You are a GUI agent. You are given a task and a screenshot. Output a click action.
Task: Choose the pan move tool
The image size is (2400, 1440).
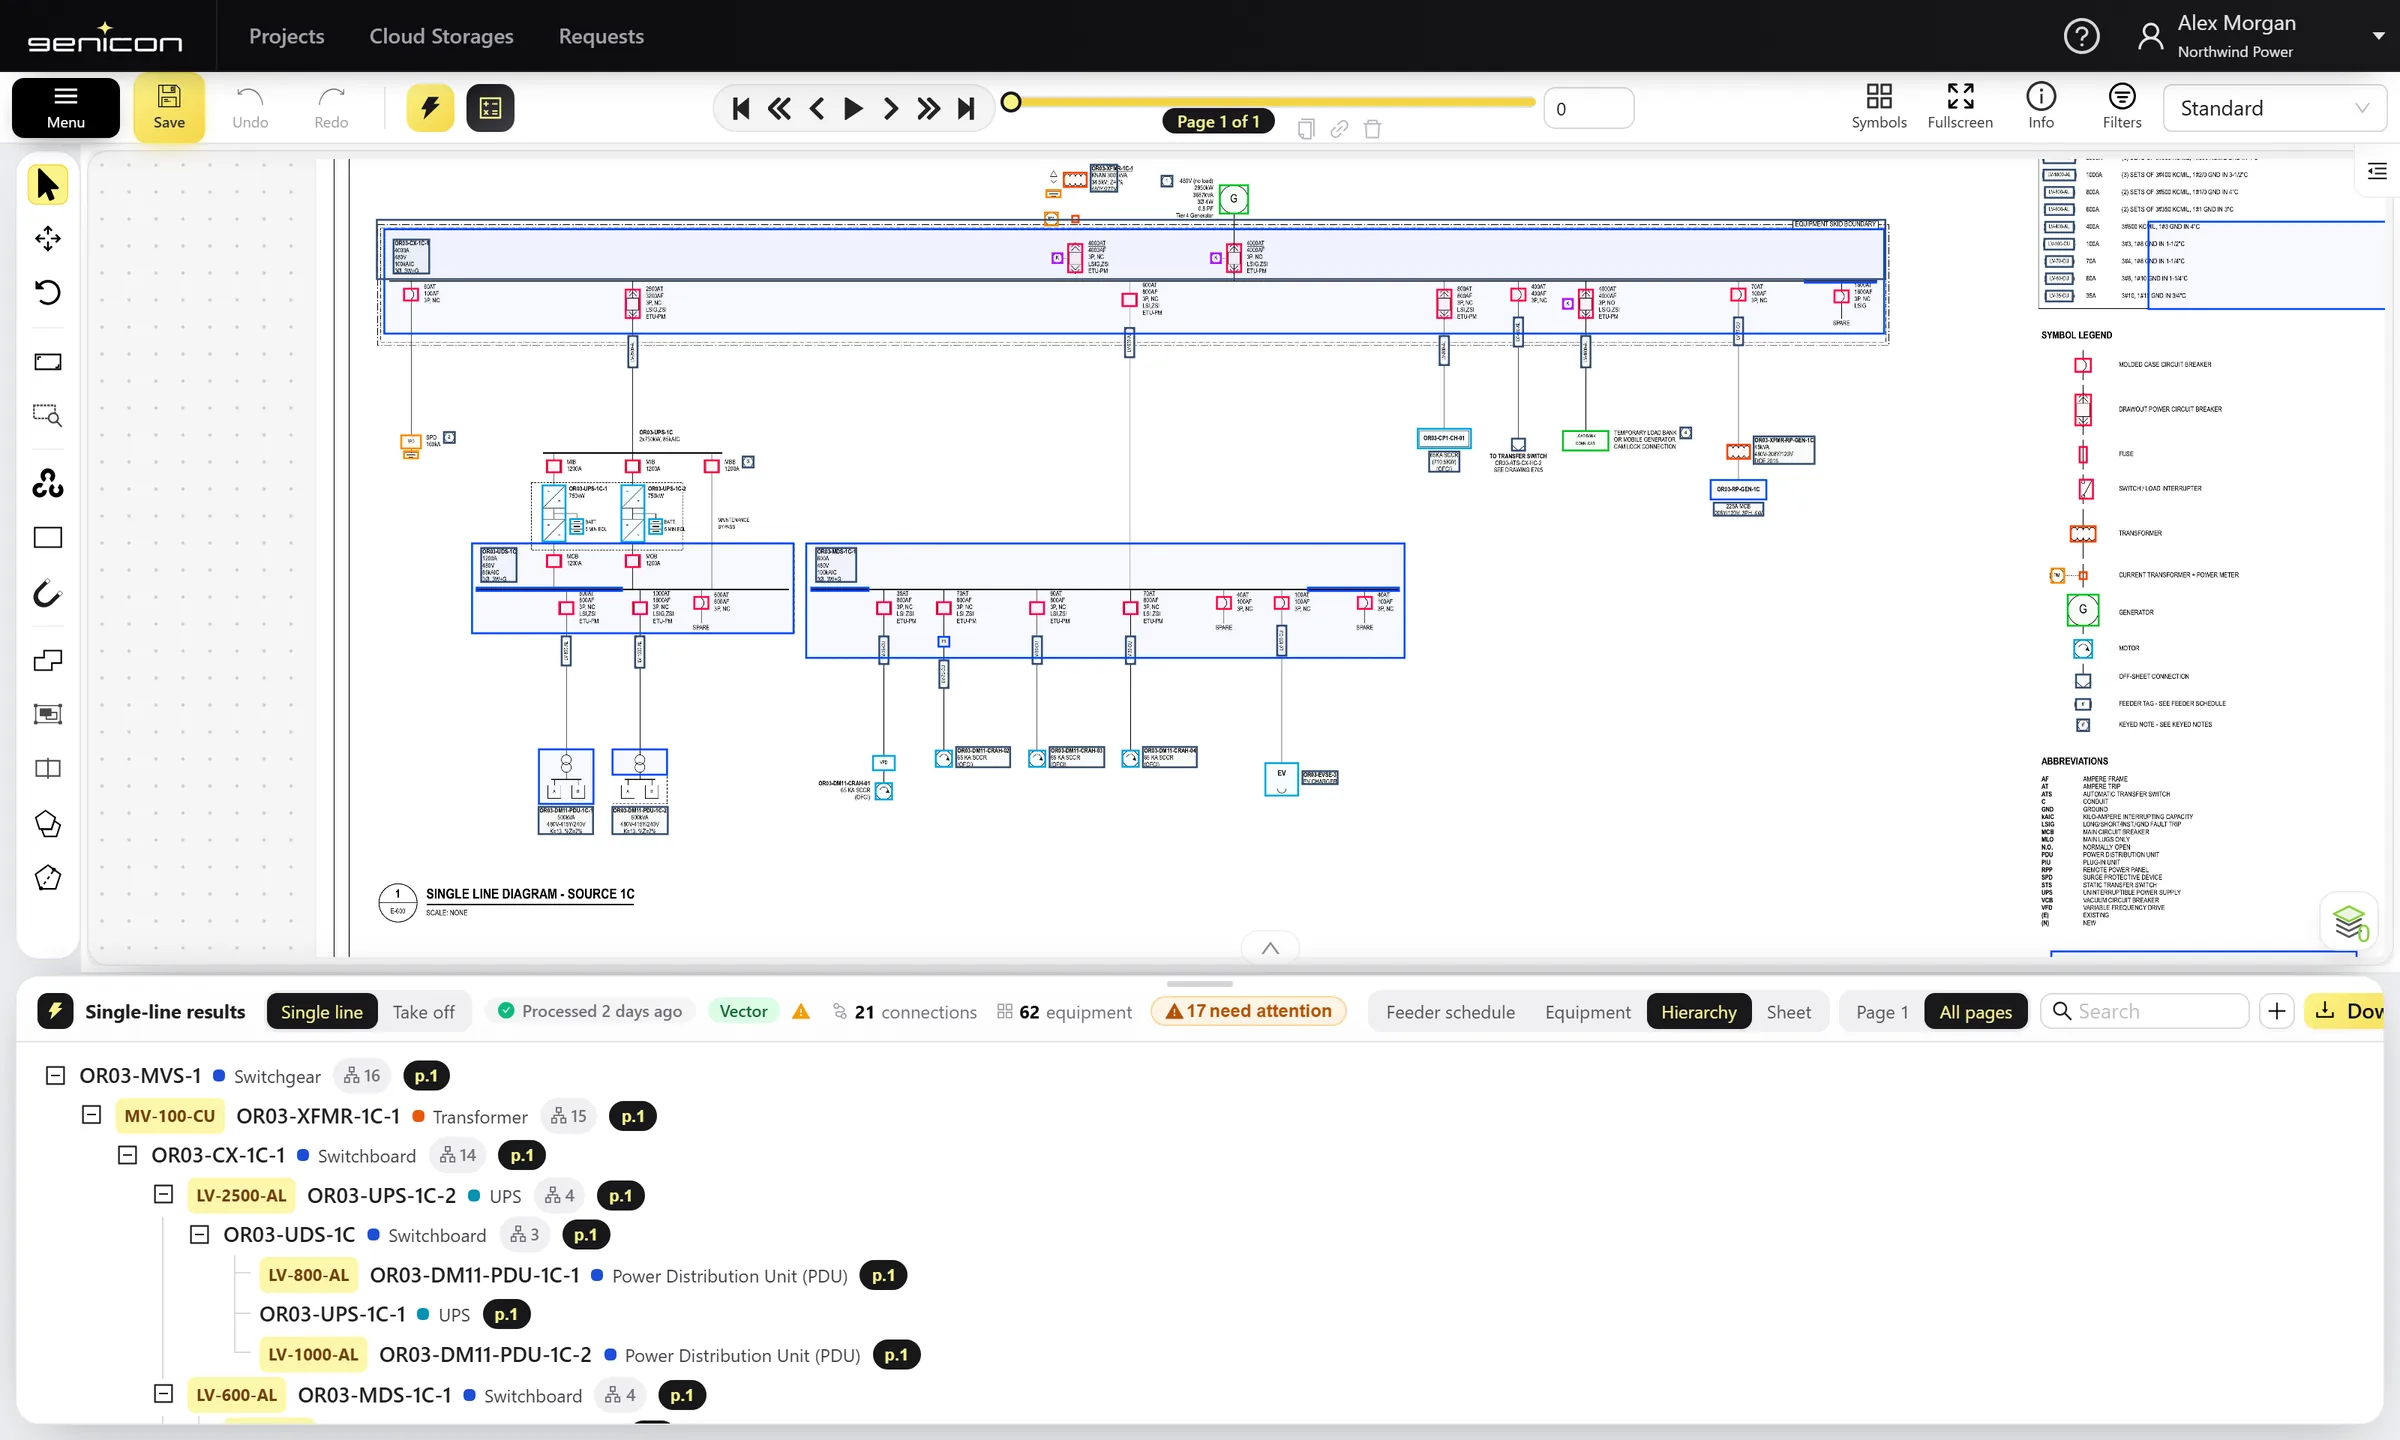(x=47, y=239)
